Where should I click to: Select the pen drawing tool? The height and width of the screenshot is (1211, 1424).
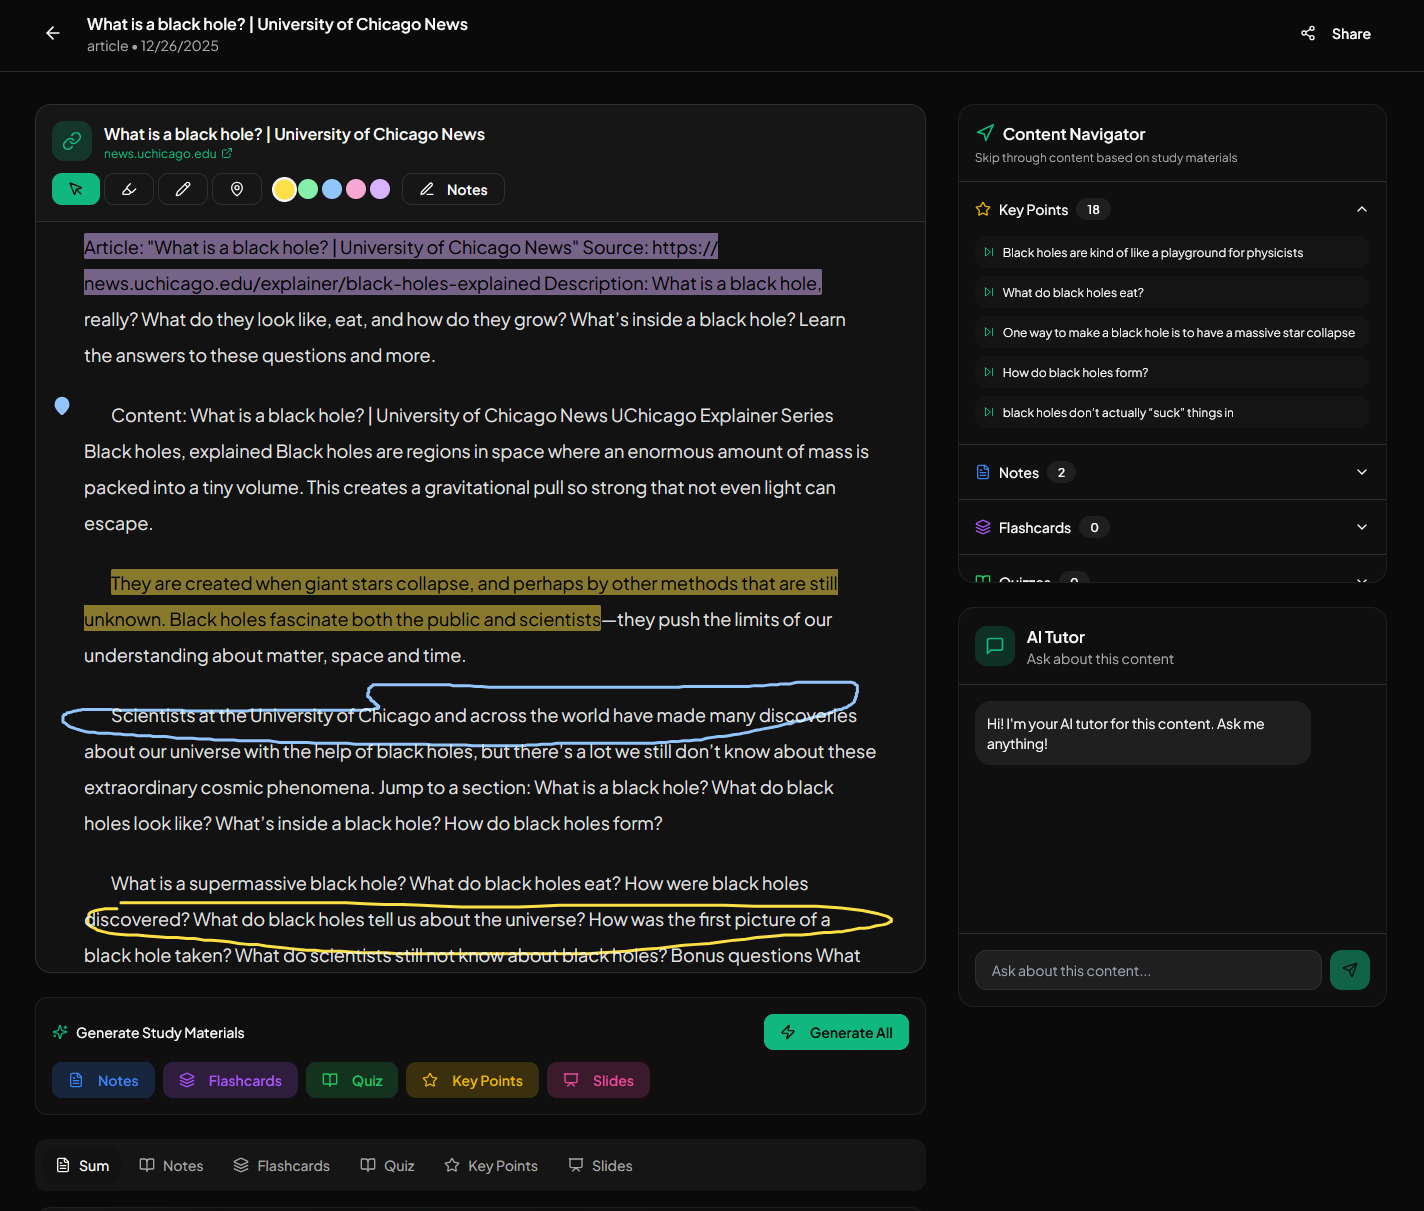182,188
